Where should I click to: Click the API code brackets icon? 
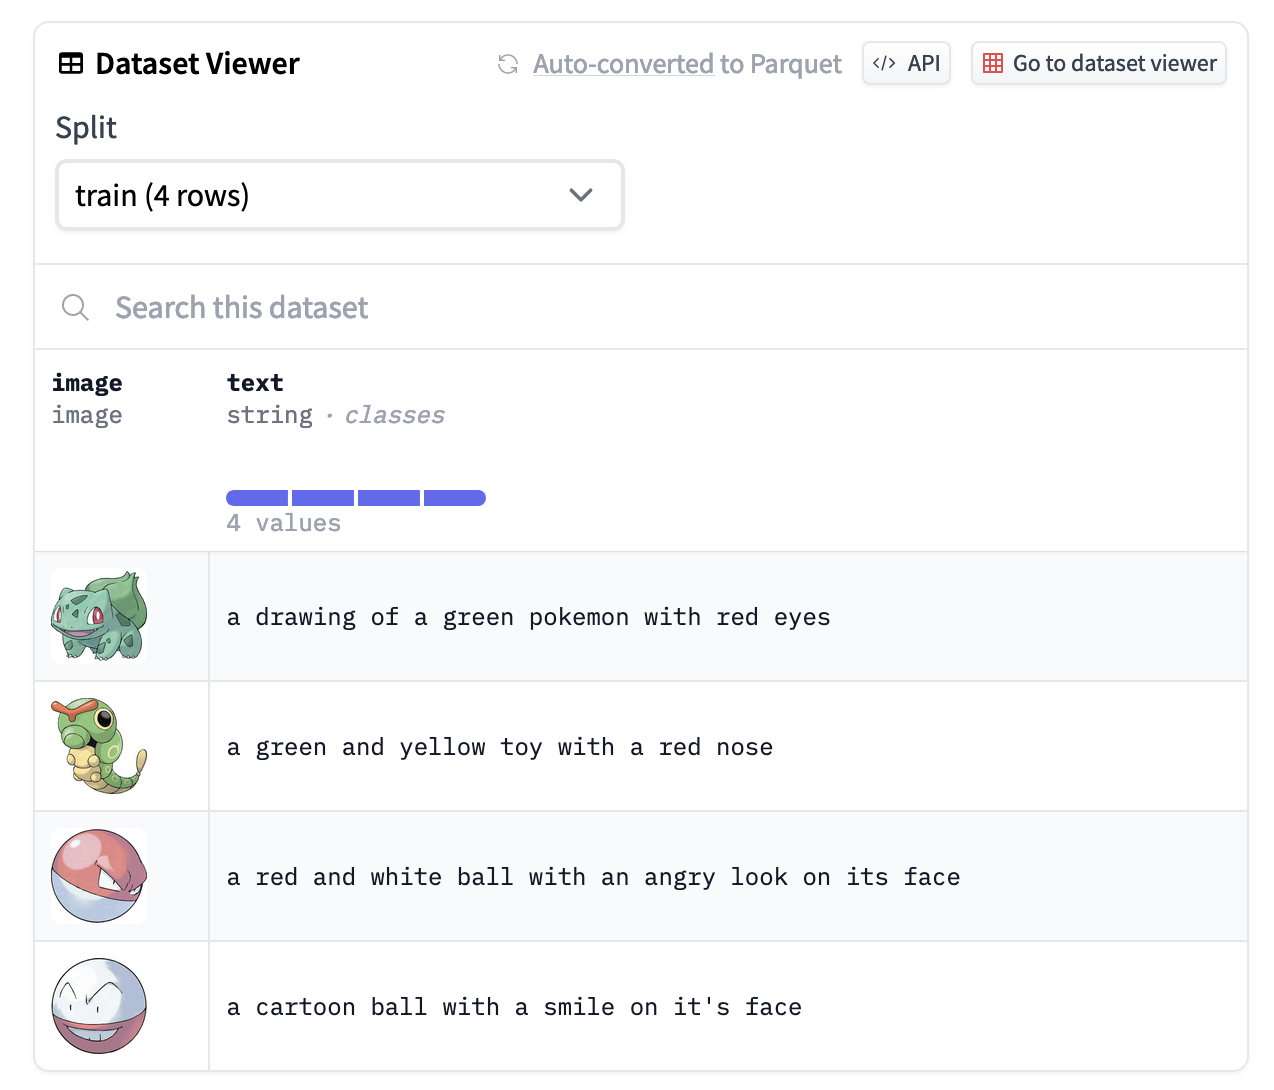[884, 64]
